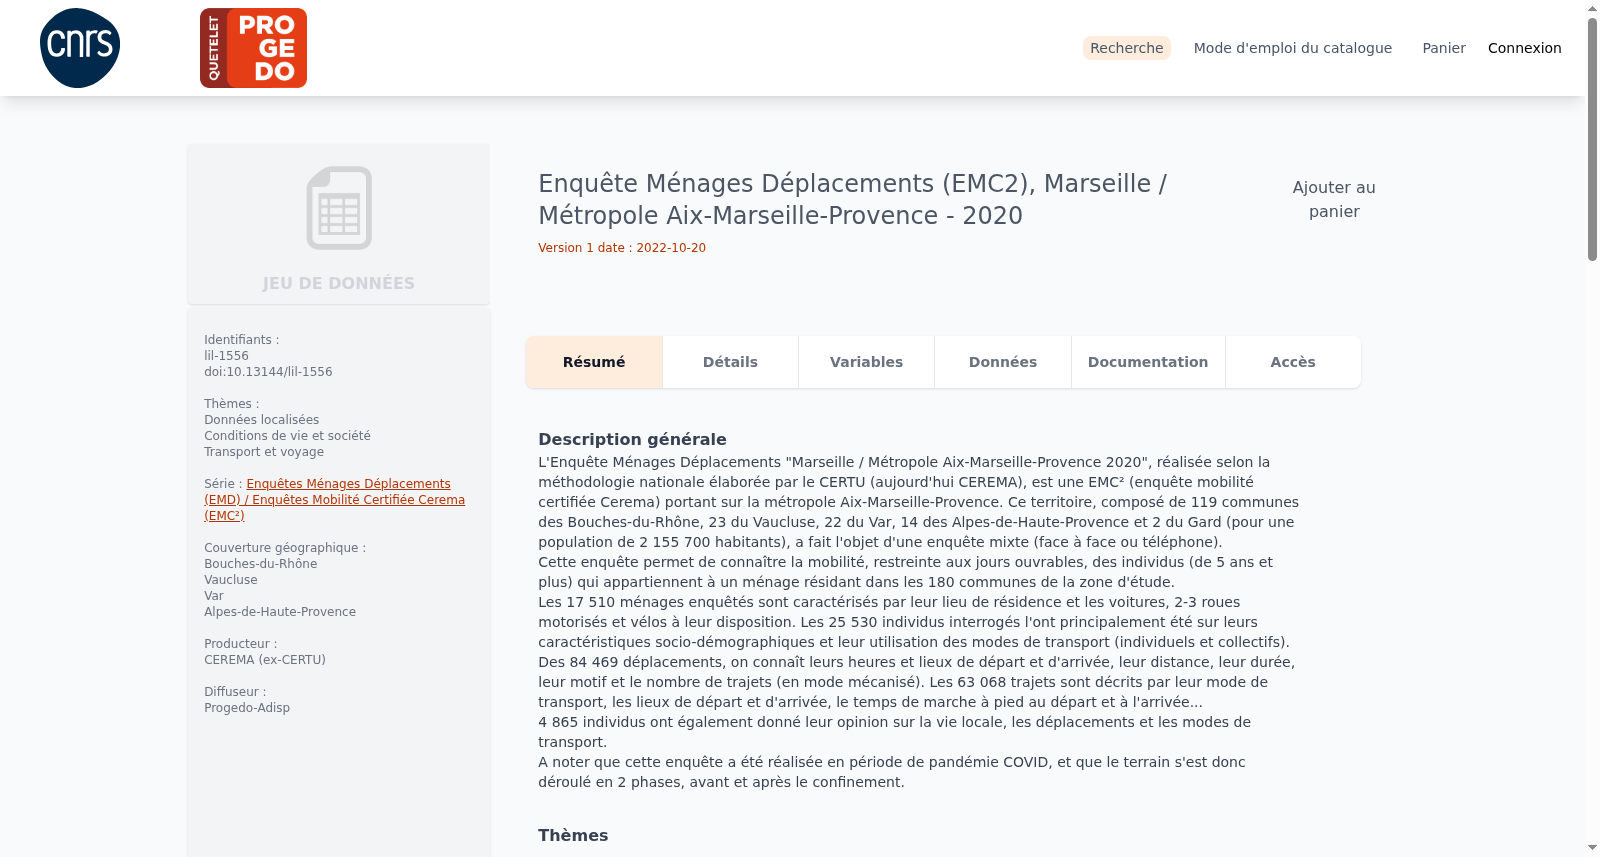Select the Résumé tab
The width and height of the screenshot is (1600, 857).
click(594, 362)
